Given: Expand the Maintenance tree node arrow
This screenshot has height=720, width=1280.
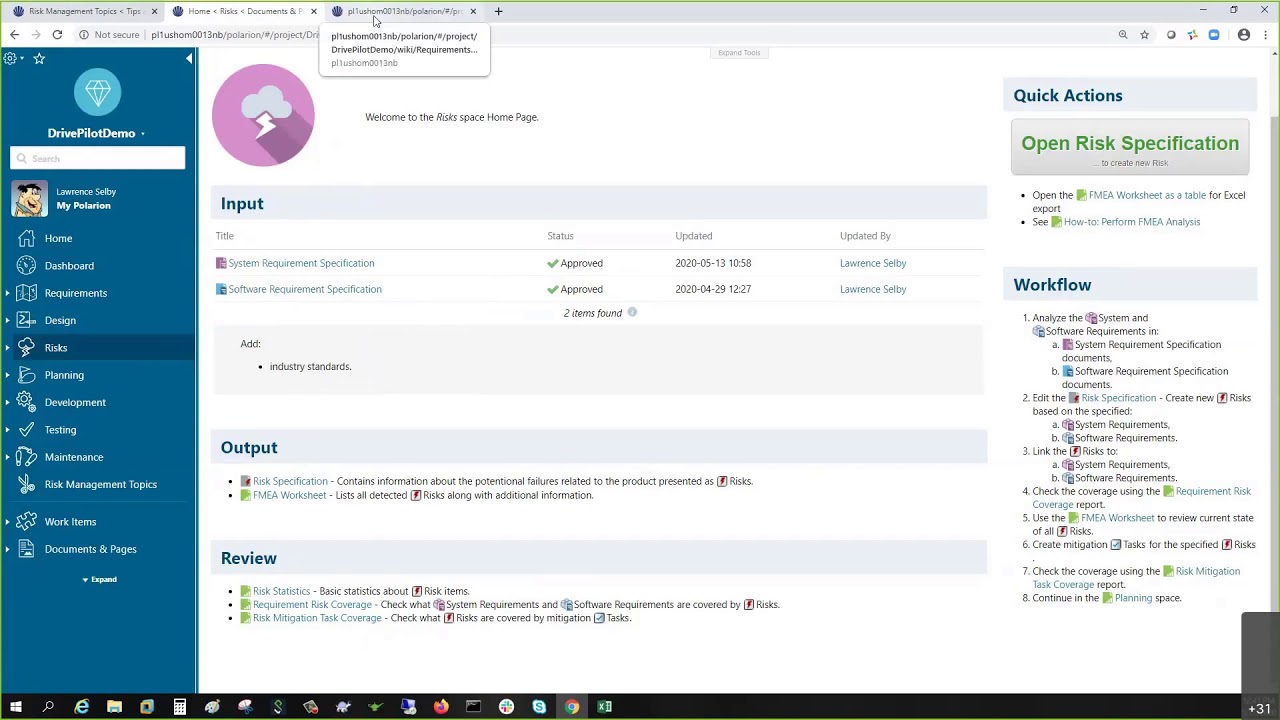Looking at the screenshot, I should (7, 457).
